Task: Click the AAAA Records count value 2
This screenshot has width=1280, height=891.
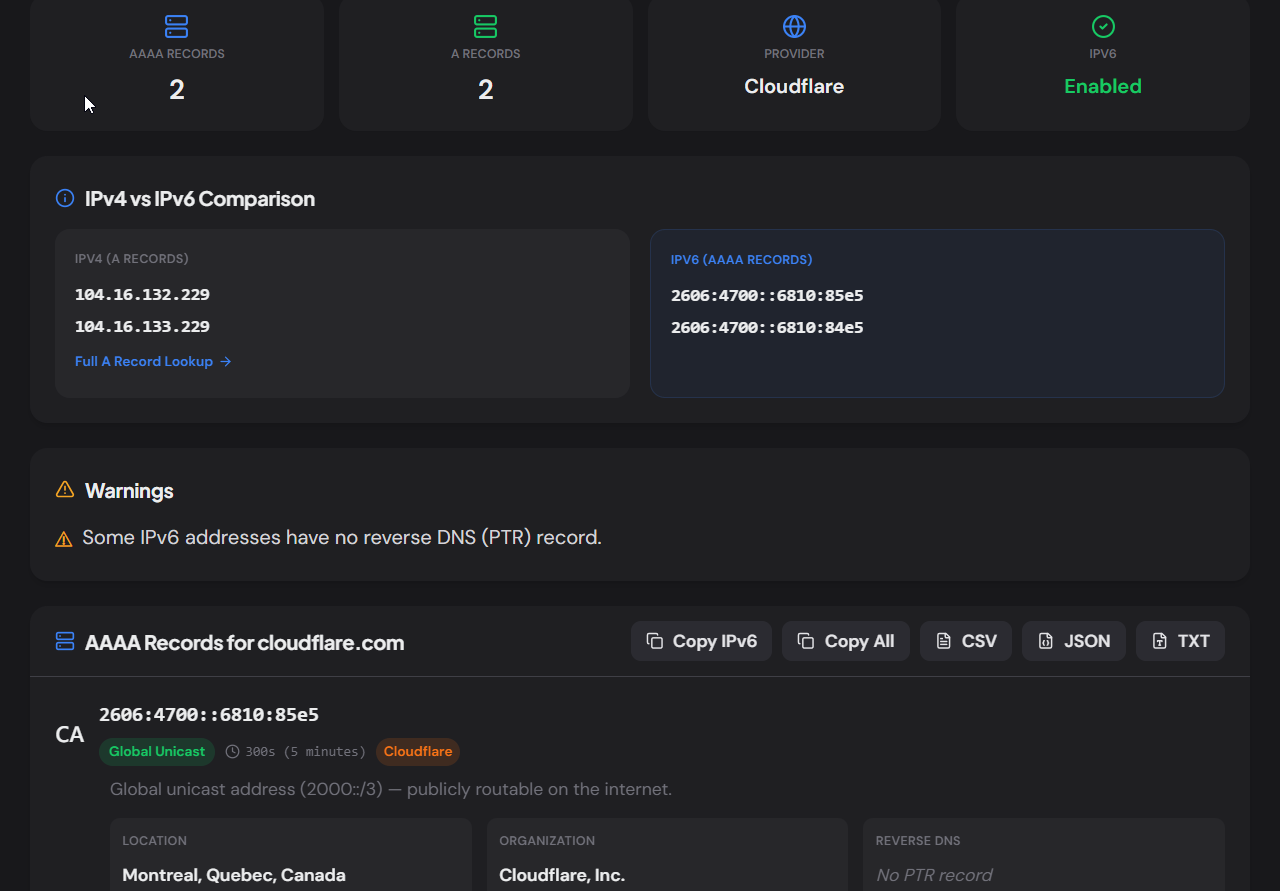Action: tap(177, 90)
